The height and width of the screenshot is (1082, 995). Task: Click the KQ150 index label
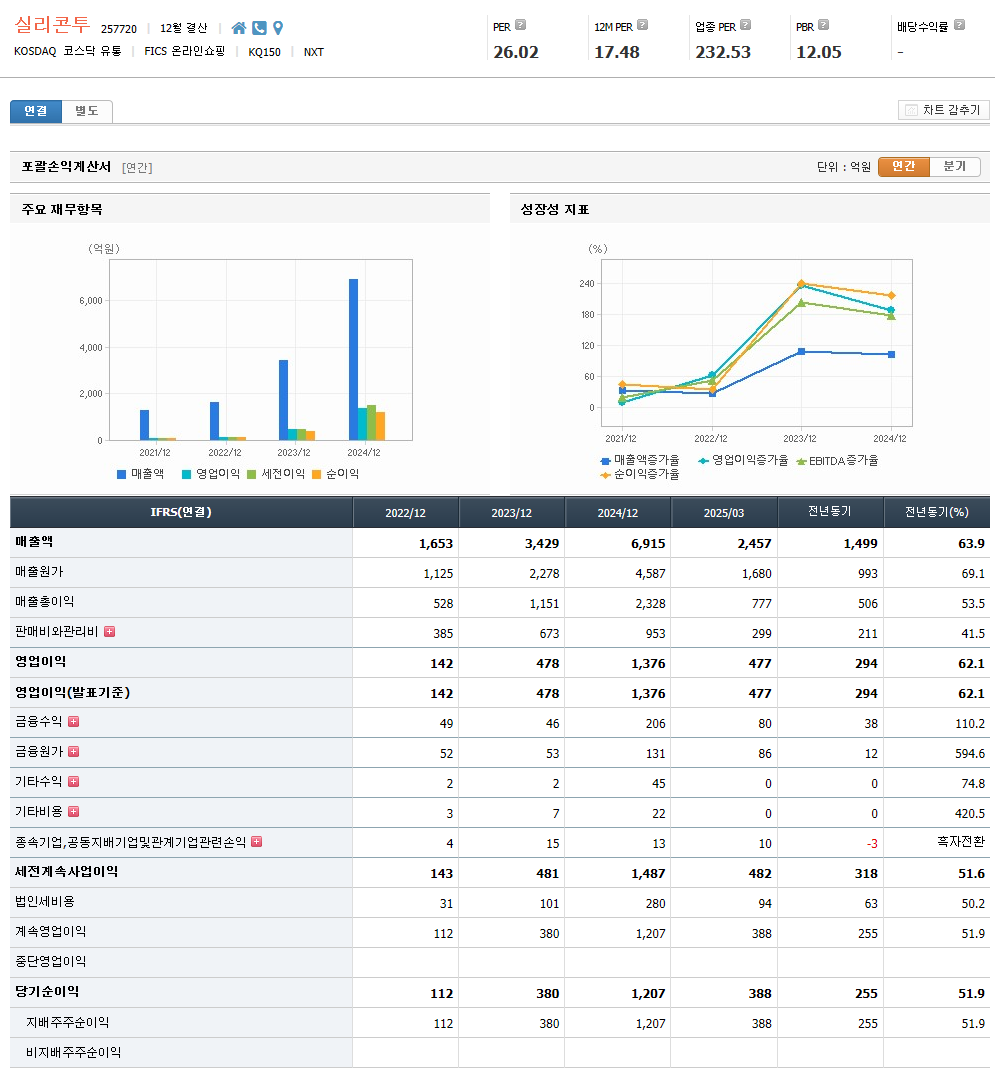point(264,52)
